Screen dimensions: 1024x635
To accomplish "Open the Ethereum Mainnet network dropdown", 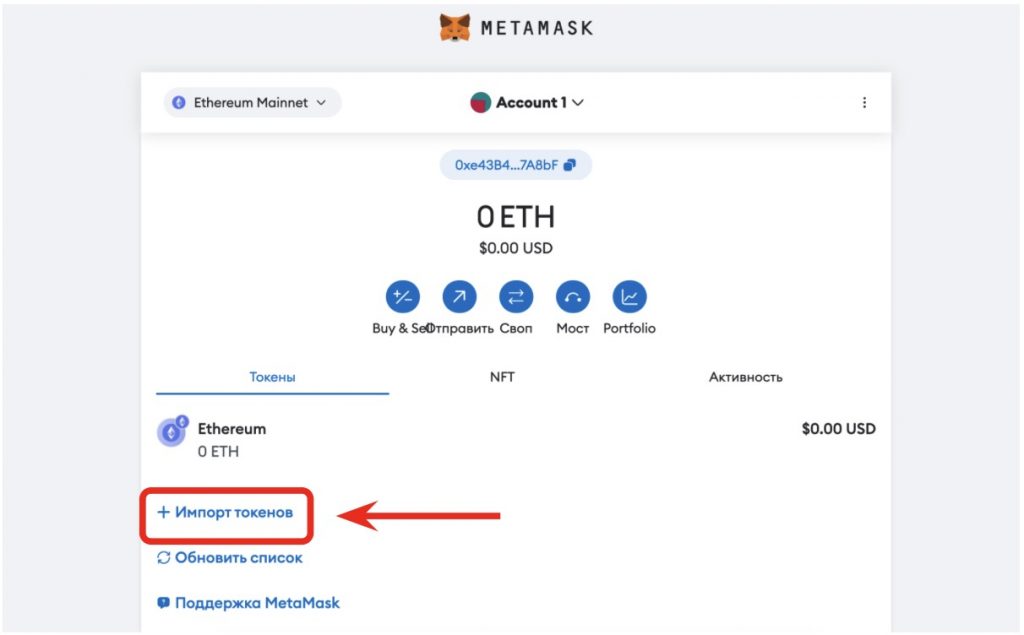I will [x=252, y=103].
